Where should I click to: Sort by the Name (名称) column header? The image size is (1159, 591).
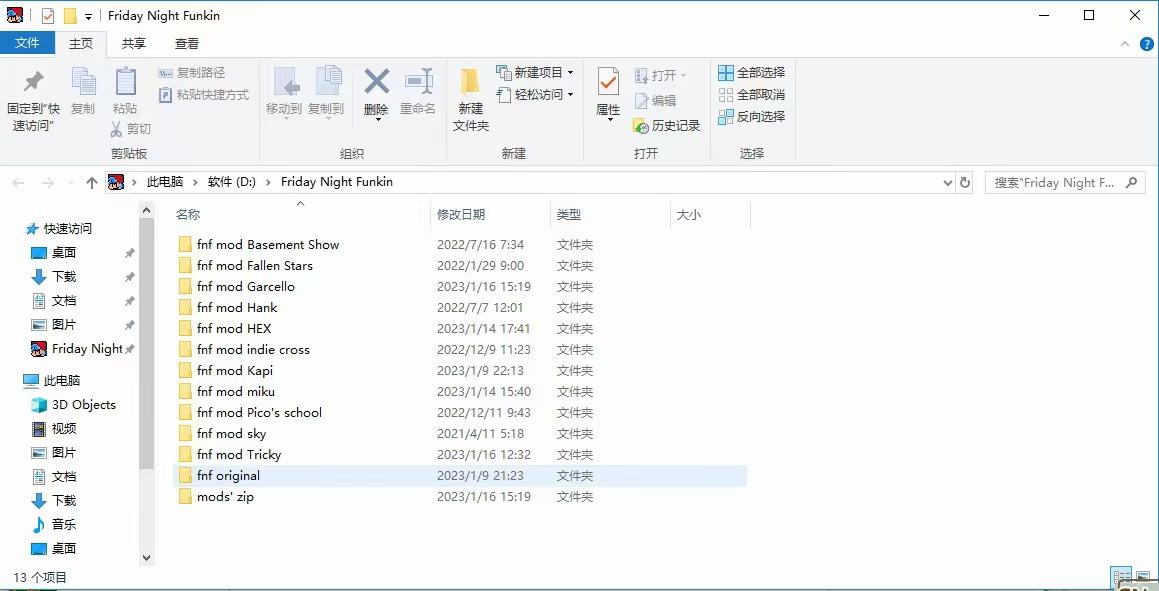188,214
